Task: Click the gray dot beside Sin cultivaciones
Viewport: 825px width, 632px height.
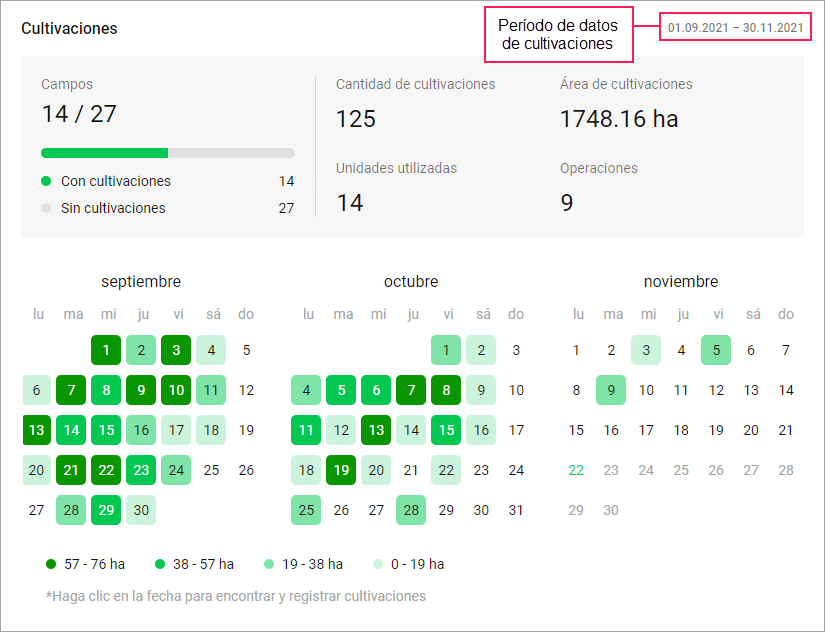Action: click(46, 208)
